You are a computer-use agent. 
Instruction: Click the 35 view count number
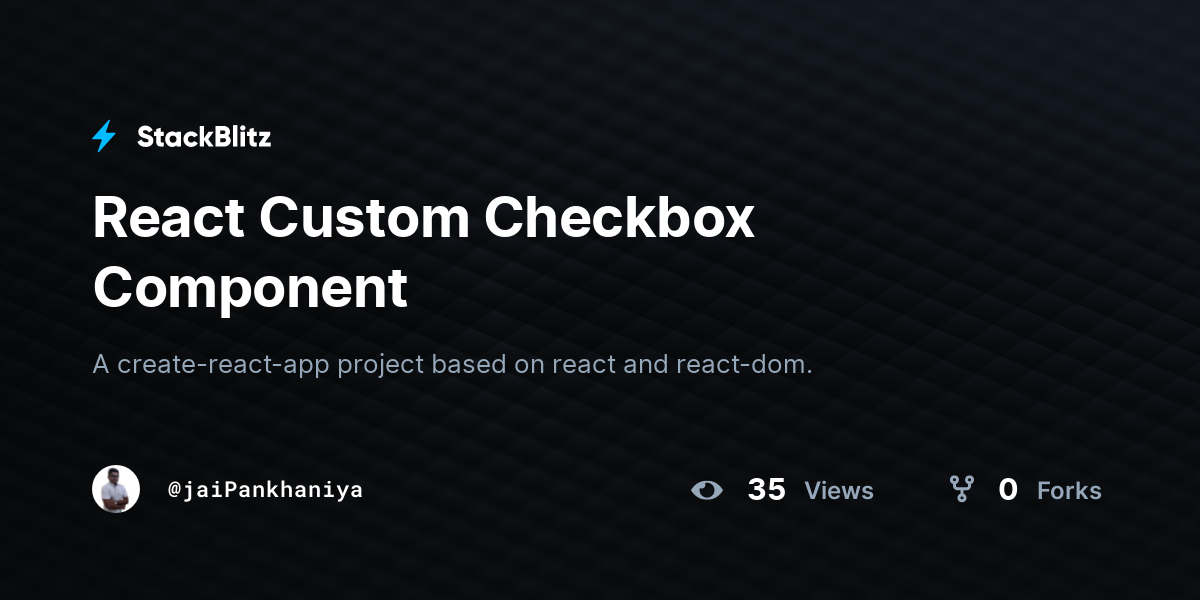[767, 490]
